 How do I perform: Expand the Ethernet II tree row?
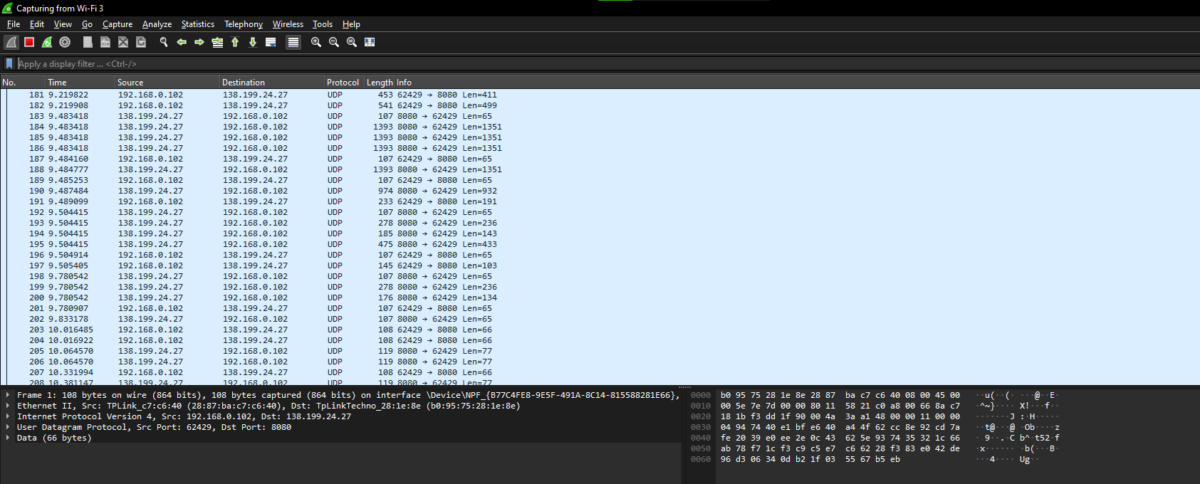[x=9, y=405]
